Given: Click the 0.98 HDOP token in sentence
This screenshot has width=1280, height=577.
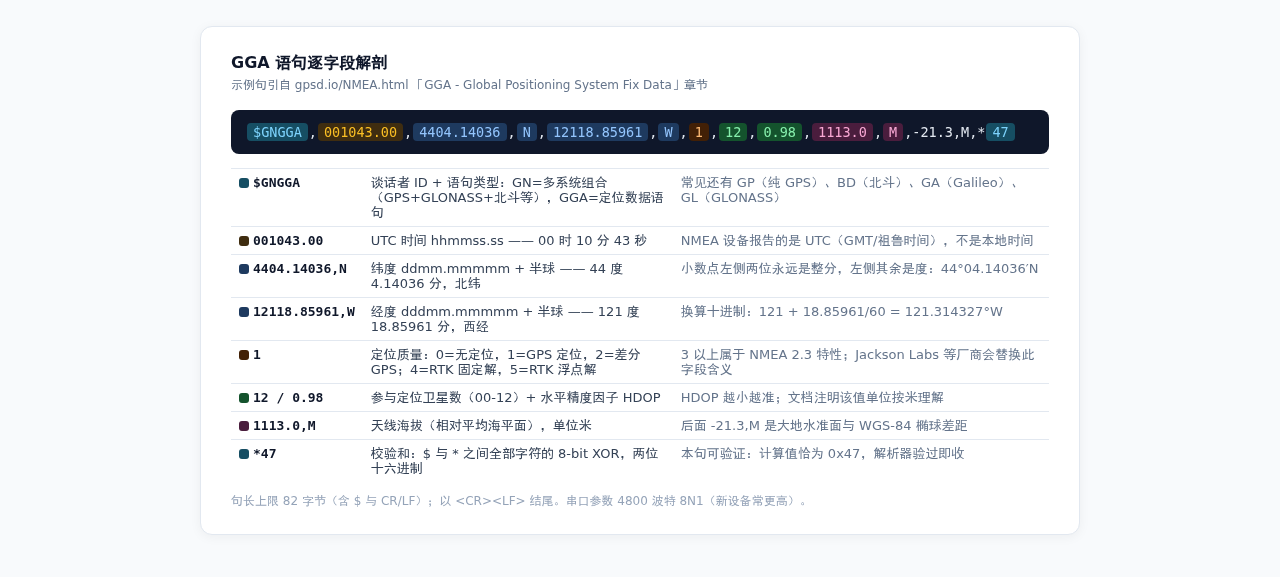Looking at the screenshot, I should (x=779, y=132).
